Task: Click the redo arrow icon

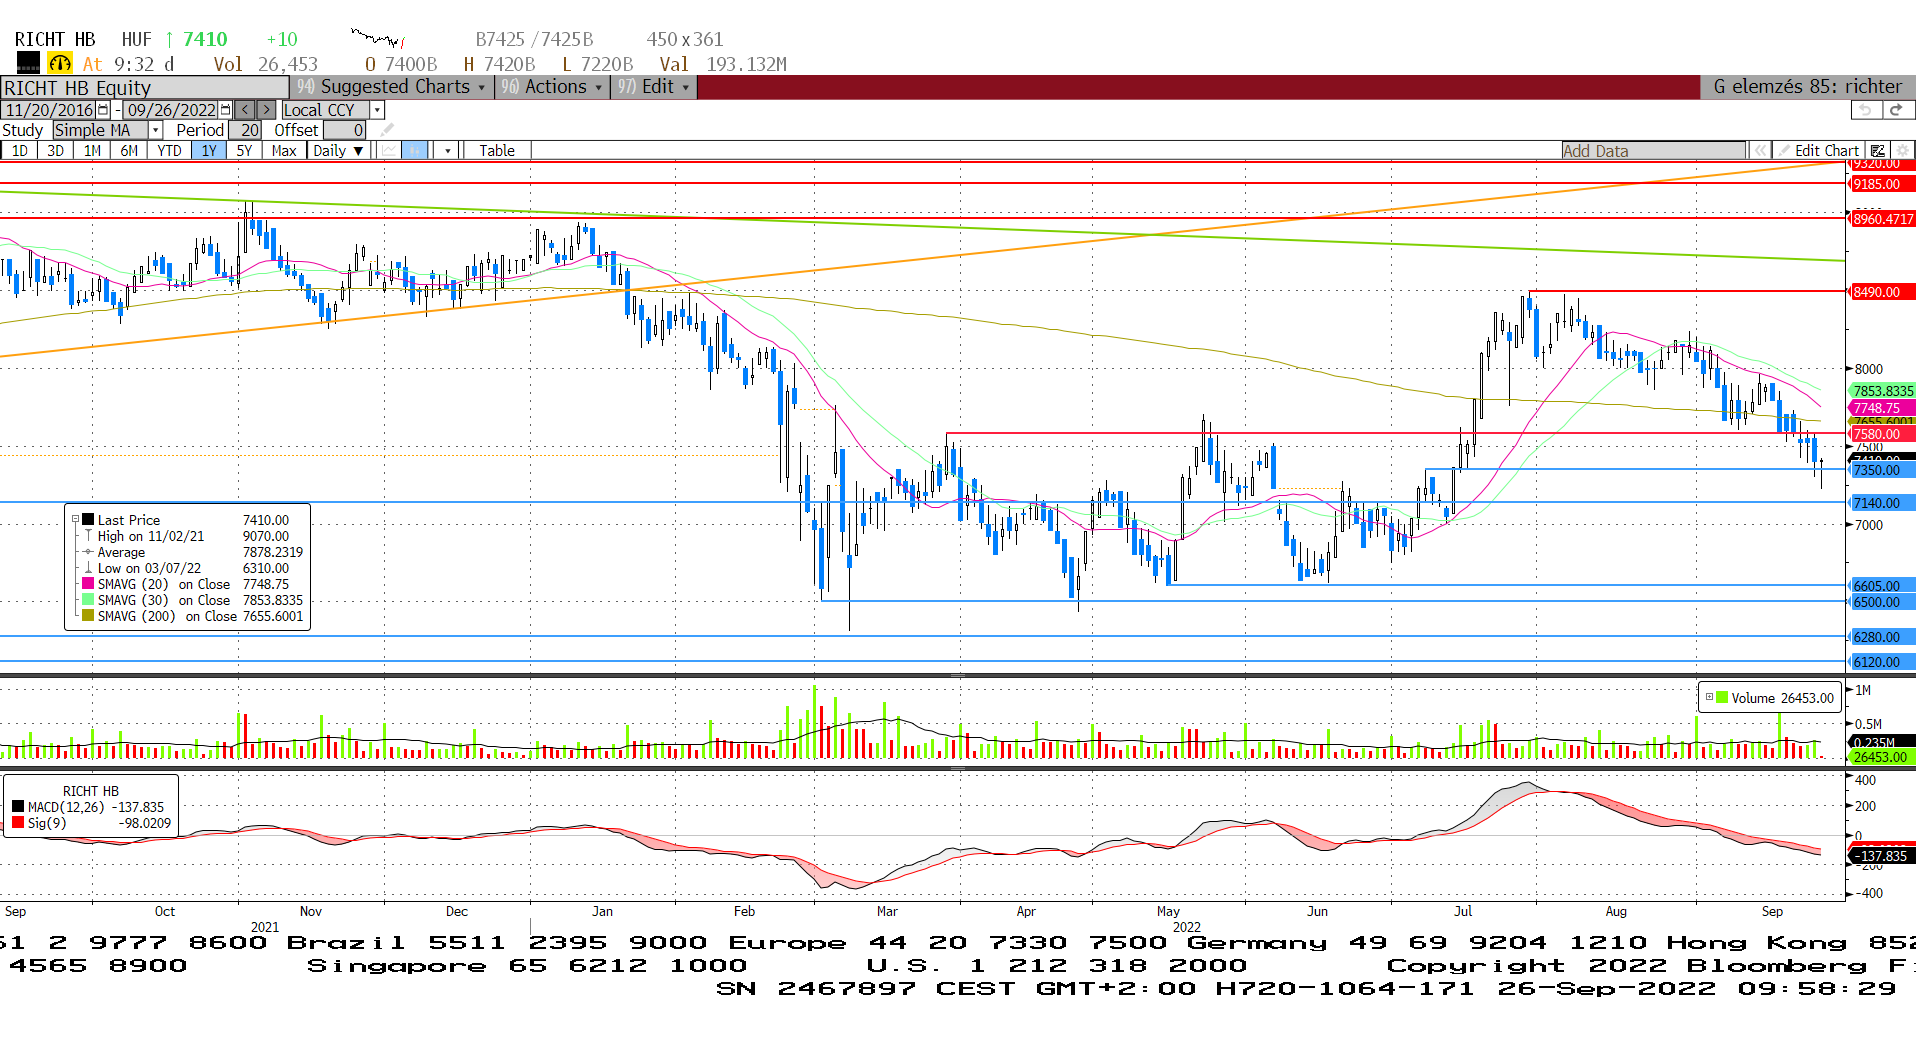Action: tap(1897, 110)
